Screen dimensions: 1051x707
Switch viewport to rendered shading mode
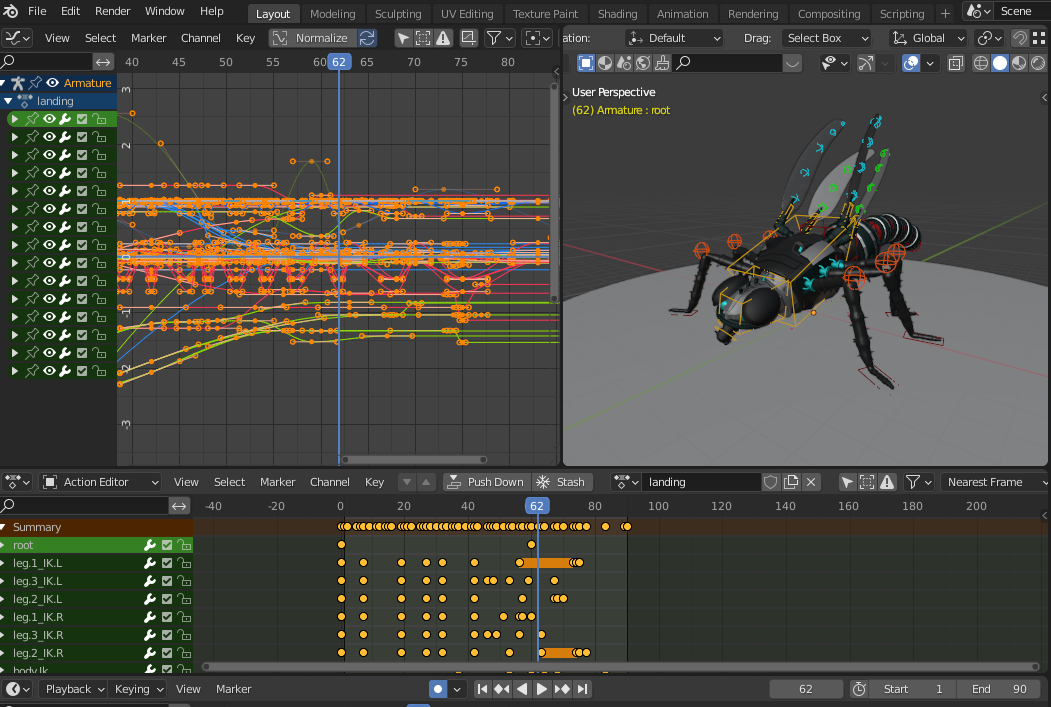[1036, 63]
